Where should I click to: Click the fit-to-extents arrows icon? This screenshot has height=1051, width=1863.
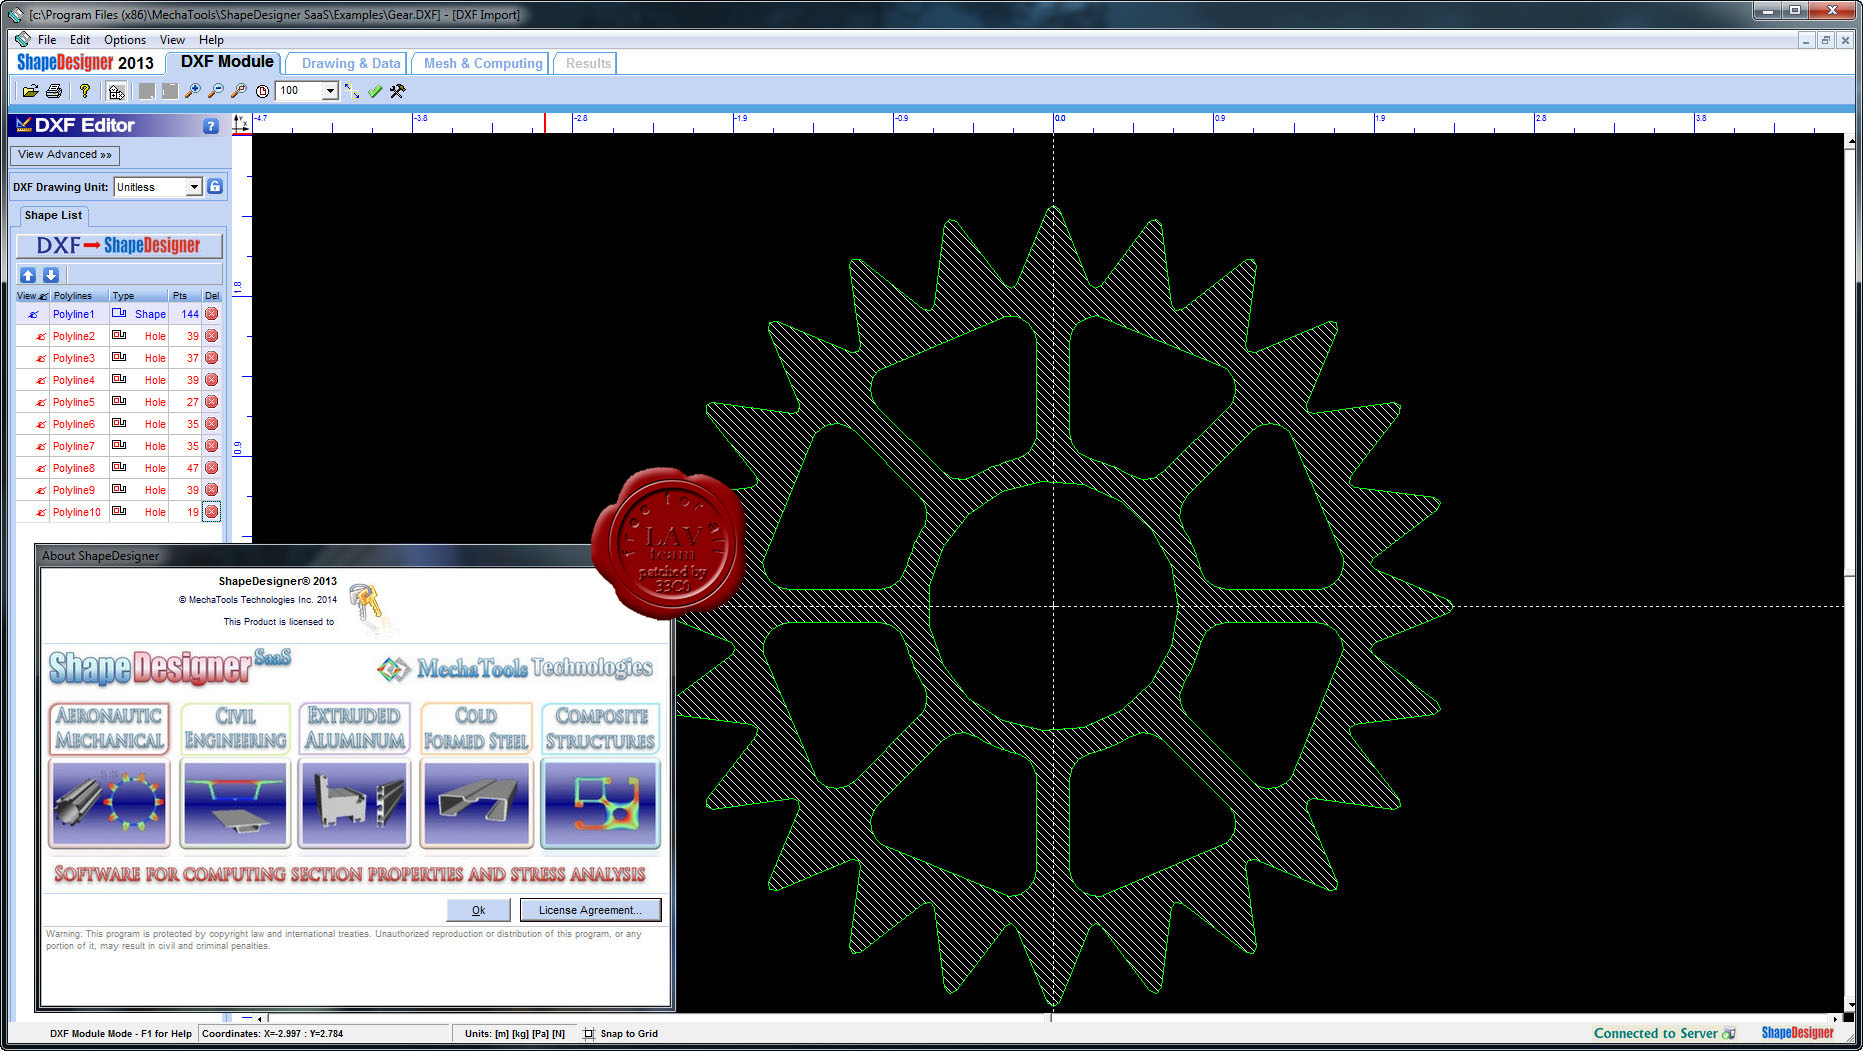click(352, 91)
